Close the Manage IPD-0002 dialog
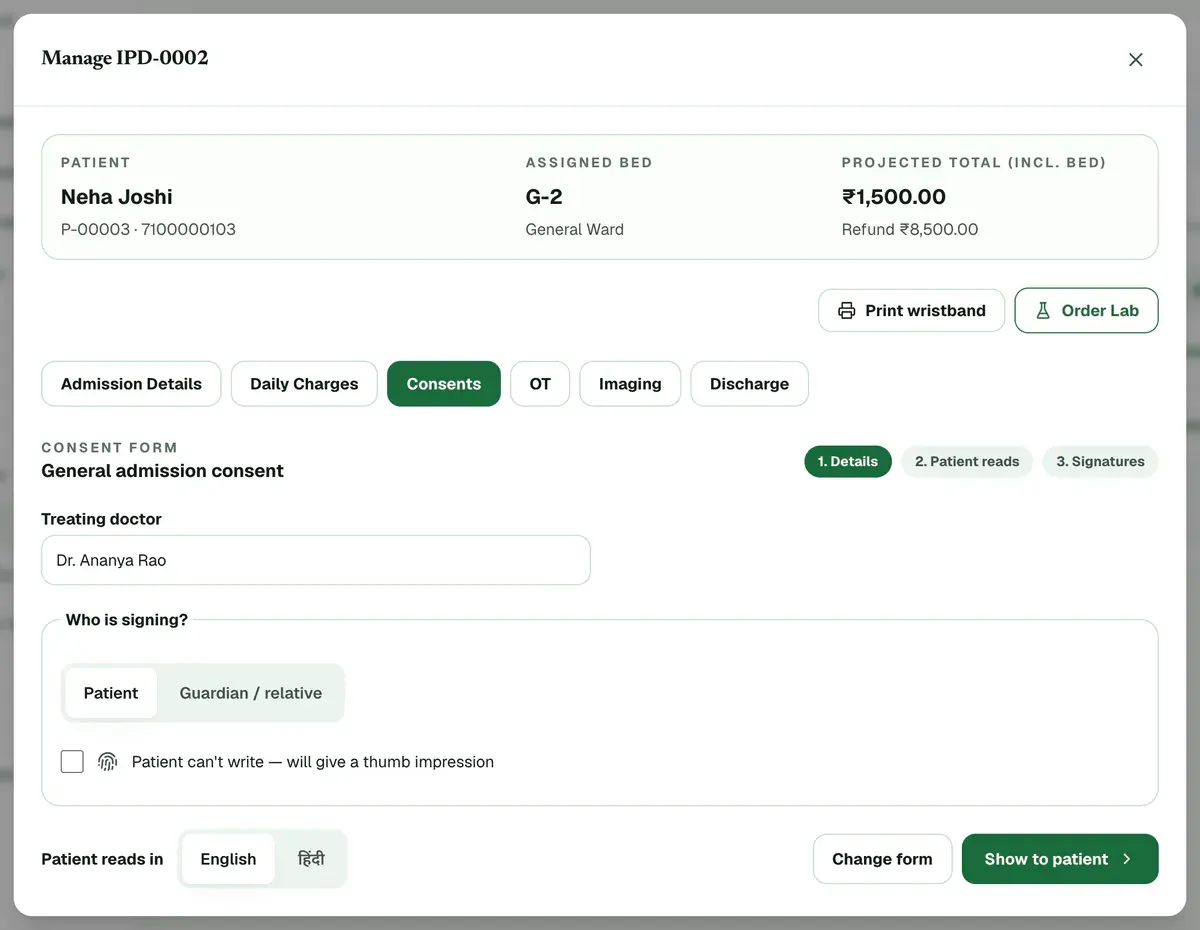The height and width of the screenshot is (930, 1200). (x=1135, y=59)
